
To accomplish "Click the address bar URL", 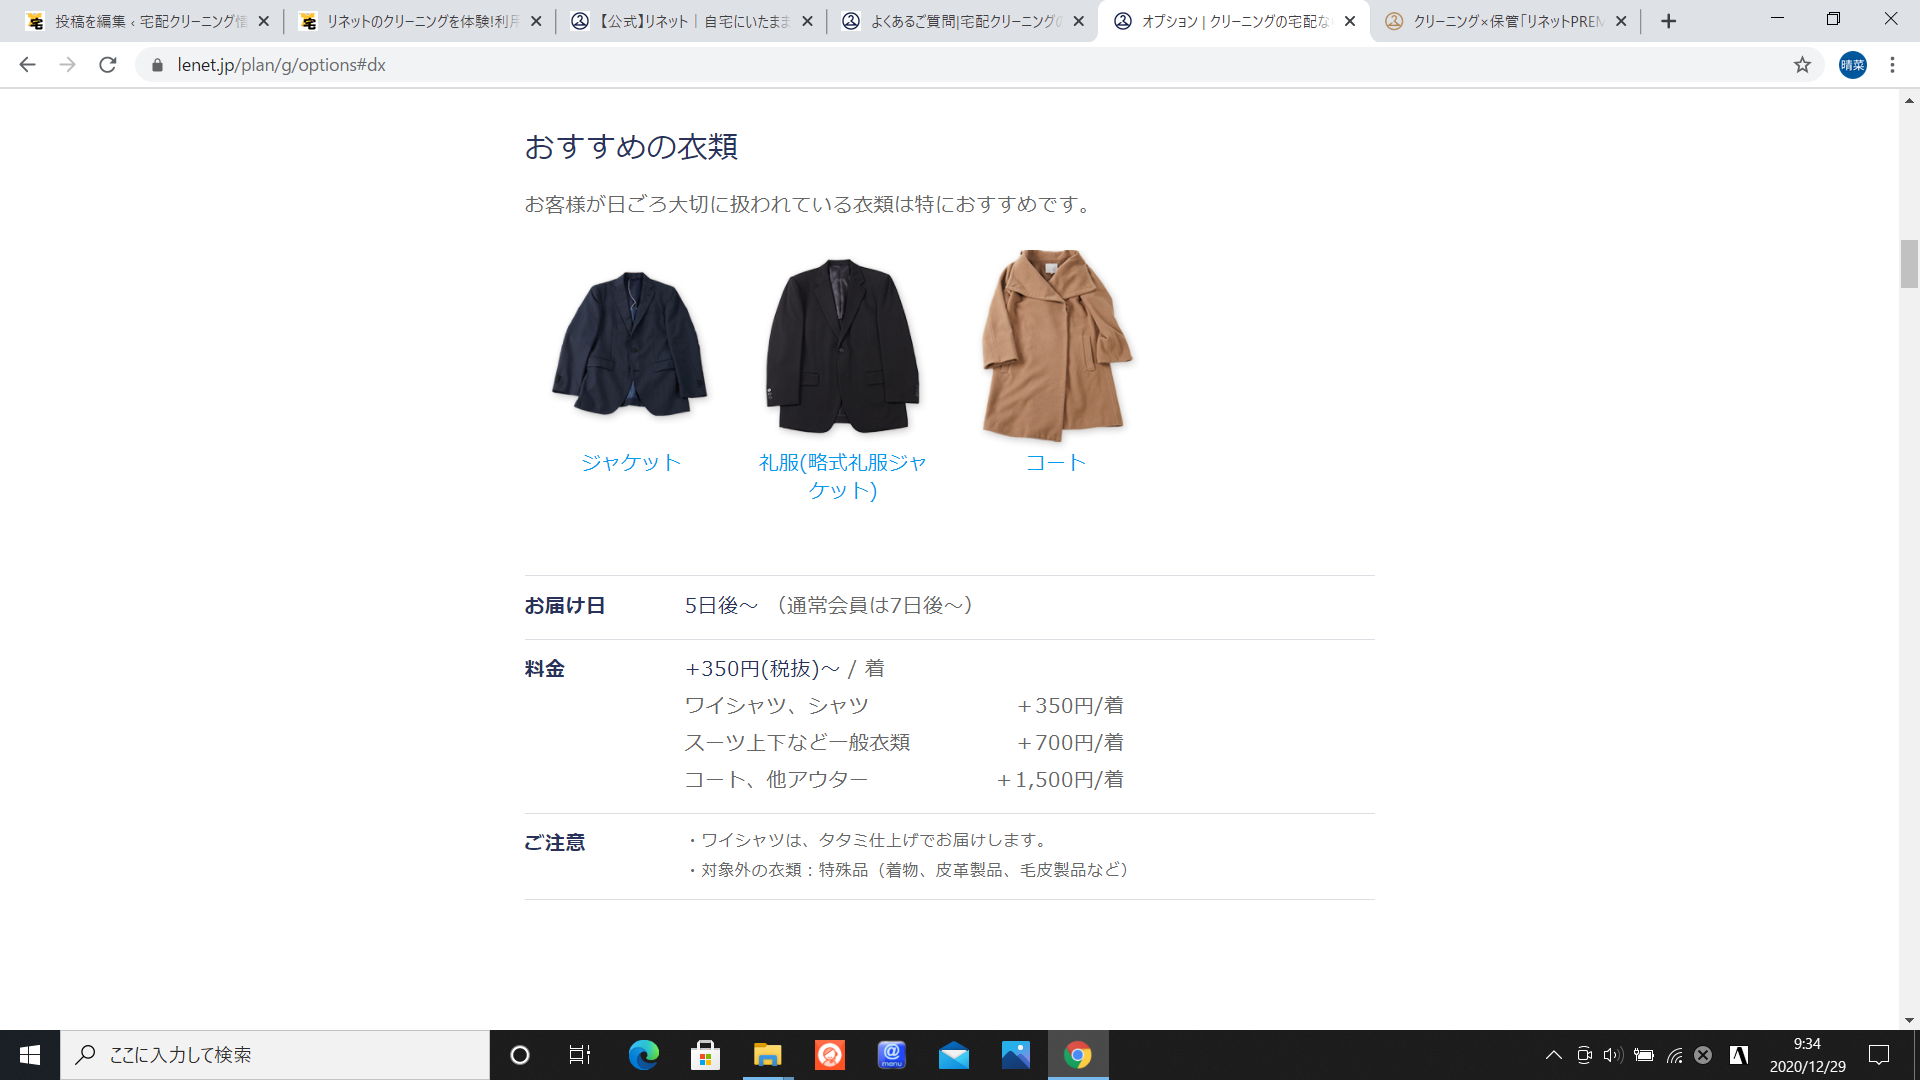I will (281, 65).
